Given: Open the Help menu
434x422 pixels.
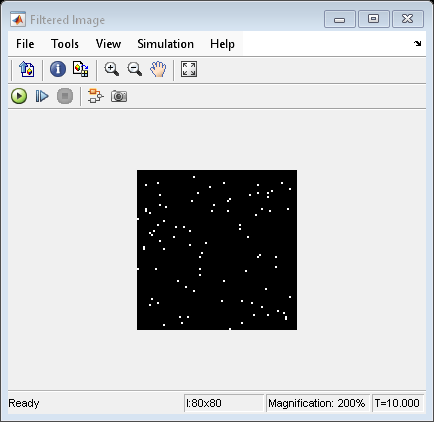Looking at the screenshot, I should point(222,44).
